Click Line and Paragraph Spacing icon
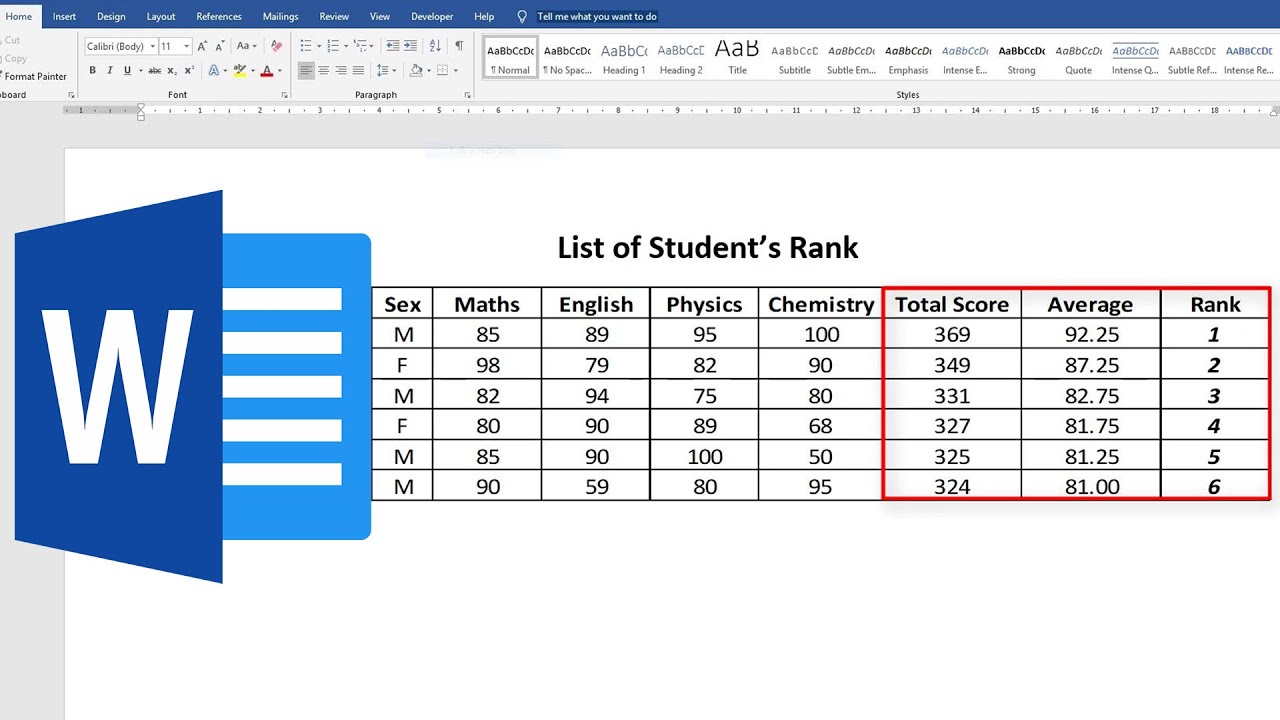This screenshot has height=720, width=1280. [x=382, y=71]
